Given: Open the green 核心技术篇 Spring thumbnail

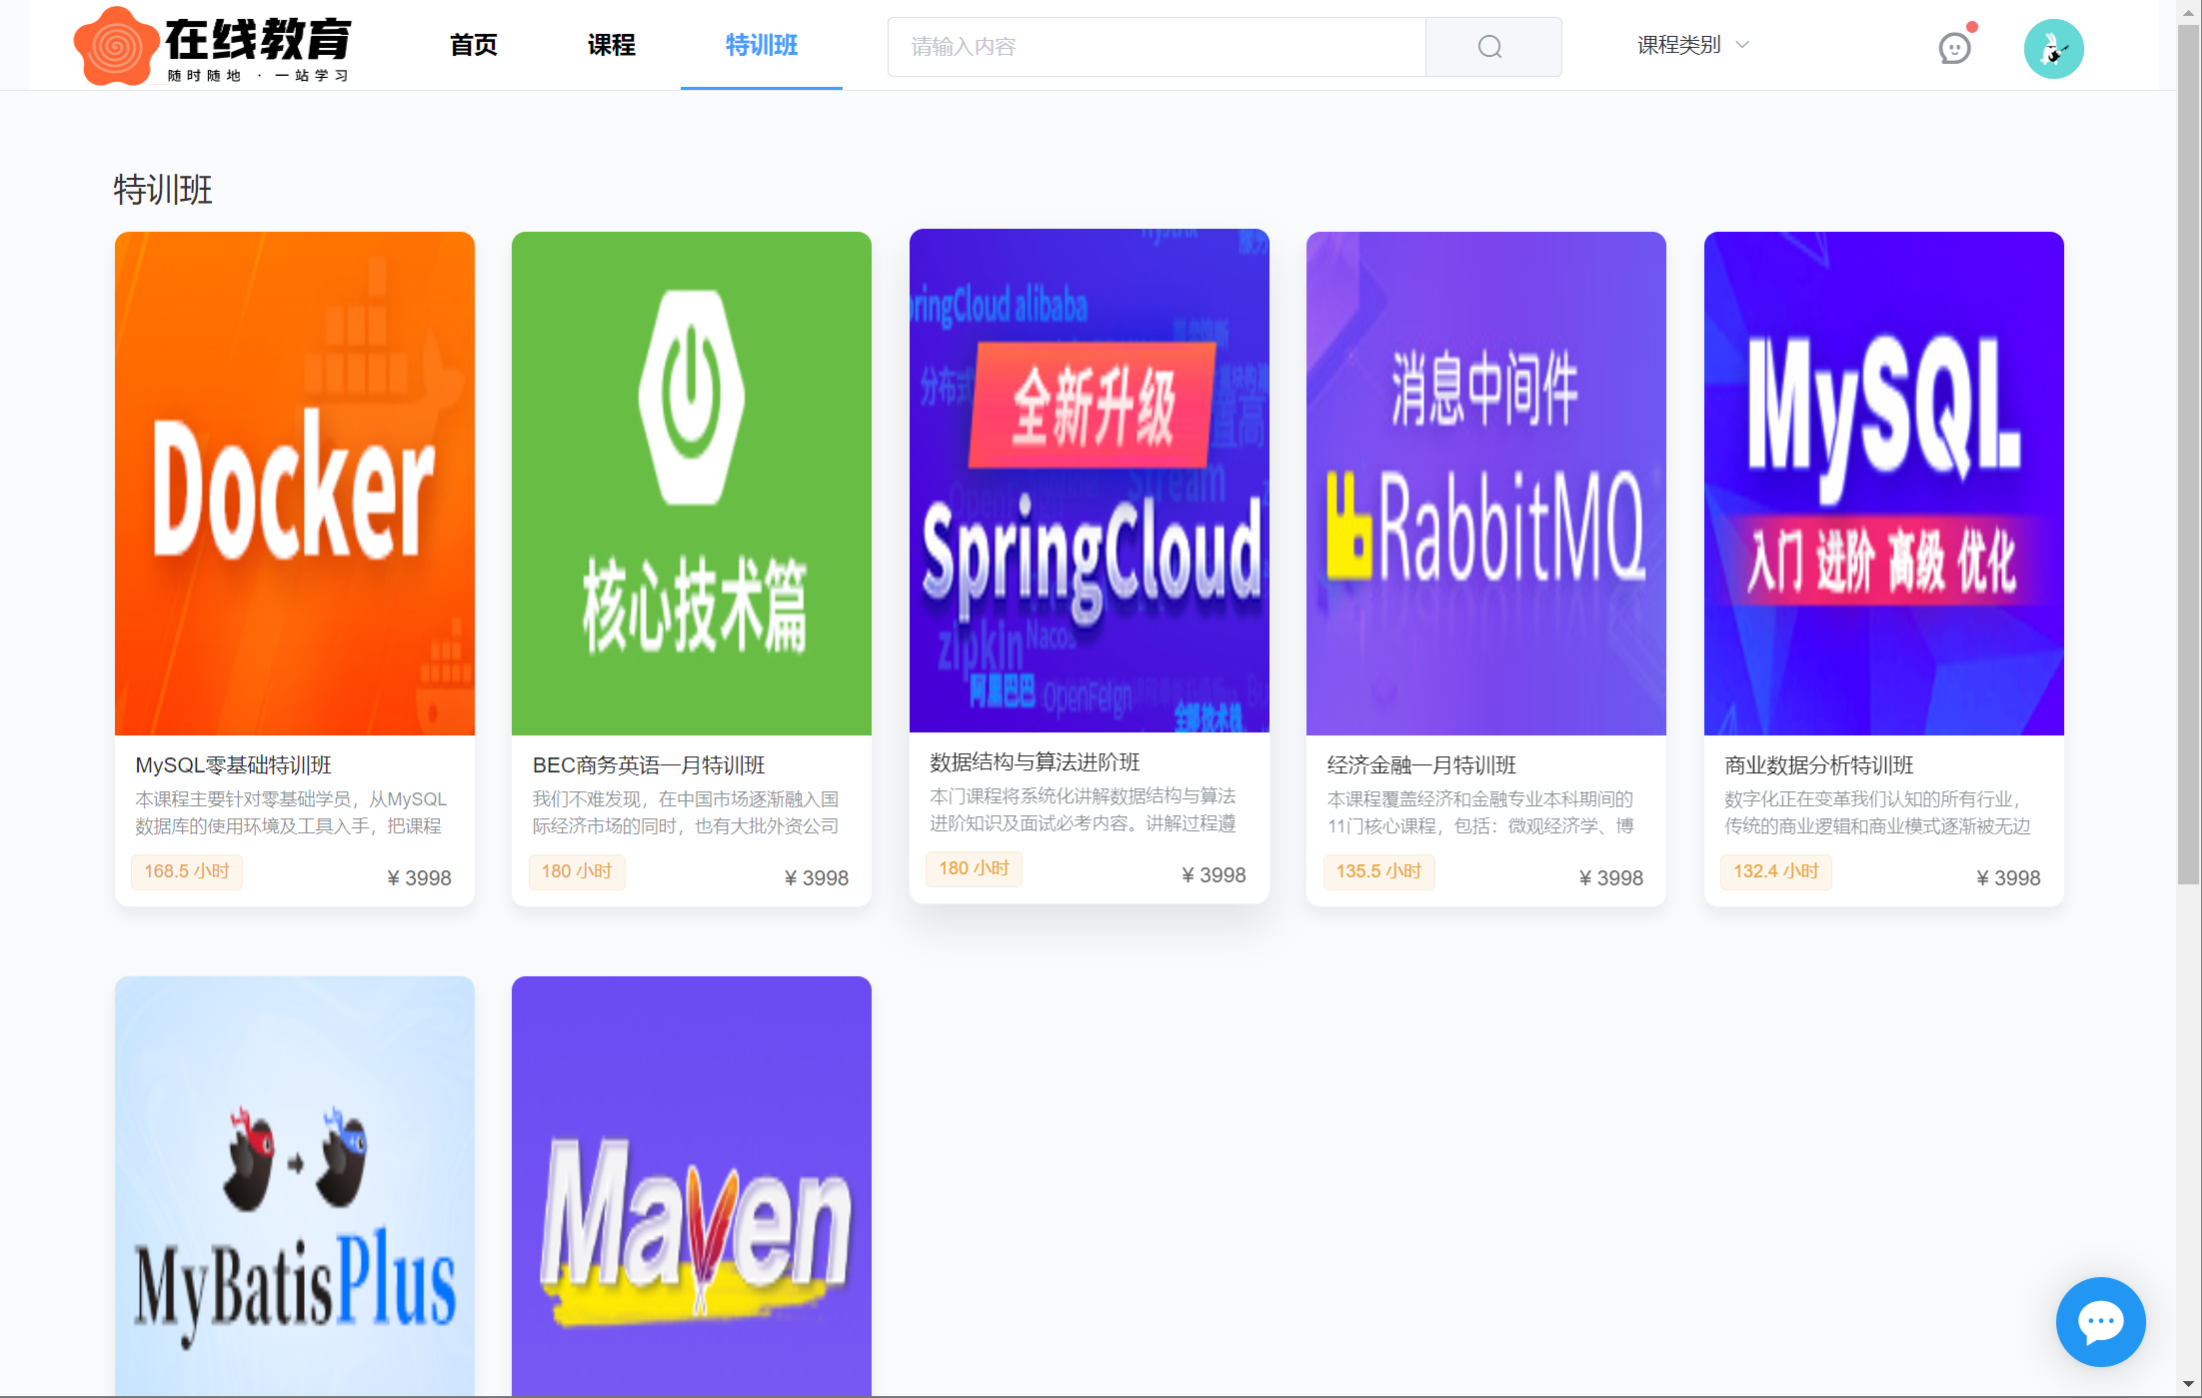Looking at the screenshot, I should click(691, 483).
